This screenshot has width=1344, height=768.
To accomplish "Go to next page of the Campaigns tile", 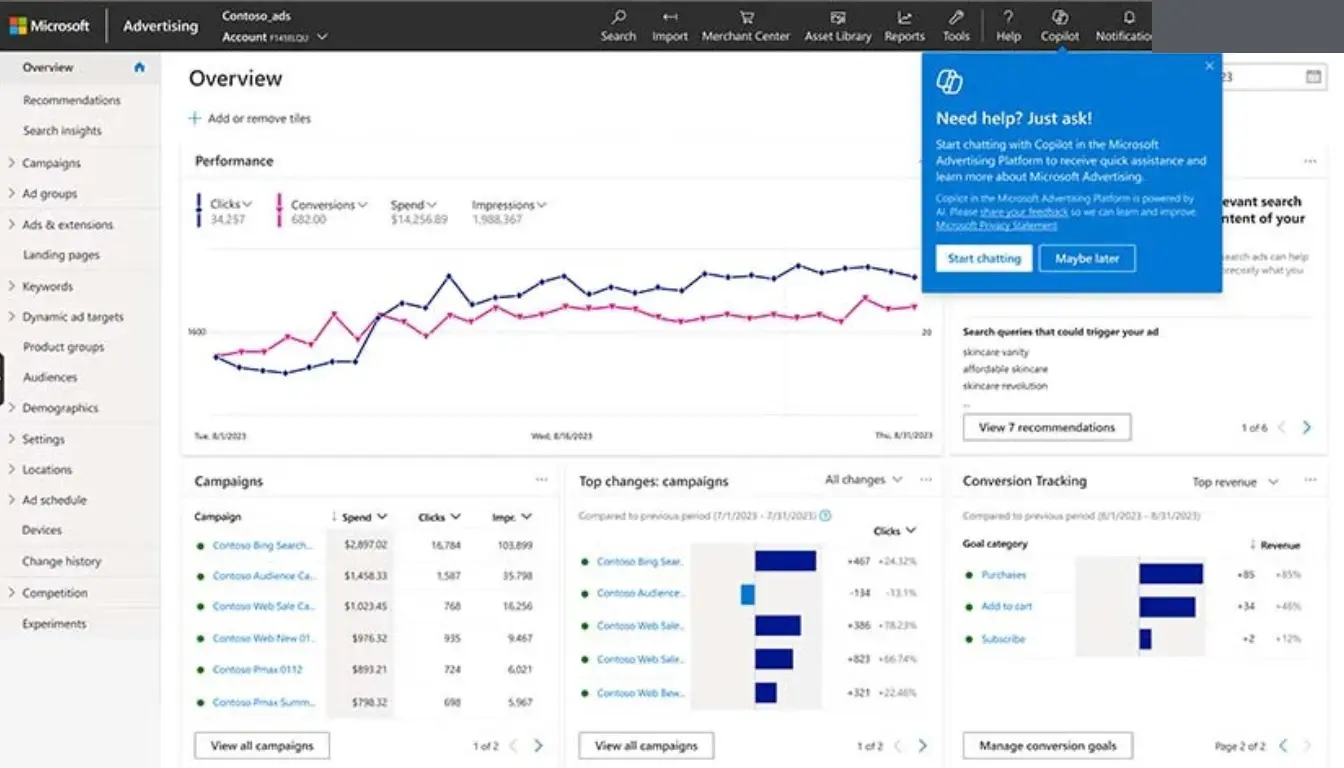I will click(538, 745).
